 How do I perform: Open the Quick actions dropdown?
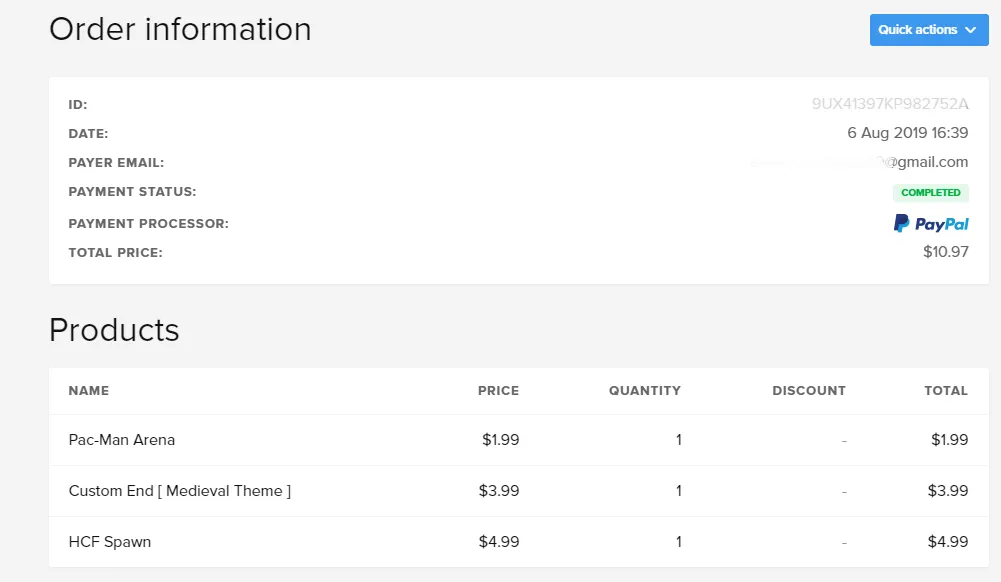click(x=928, y=30)
